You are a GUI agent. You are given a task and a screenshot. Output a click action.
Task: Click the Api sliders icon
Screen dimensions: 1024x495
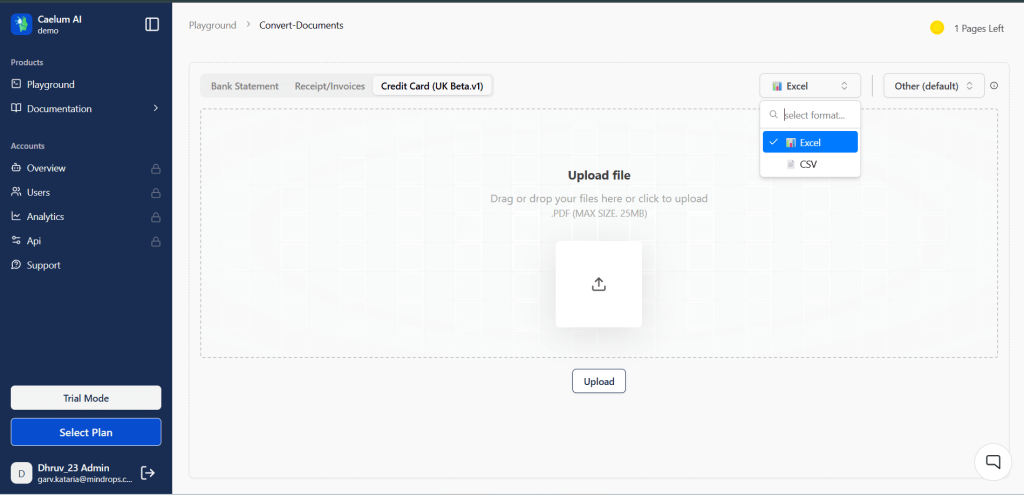pyautogui.click(x=16, y=240)
